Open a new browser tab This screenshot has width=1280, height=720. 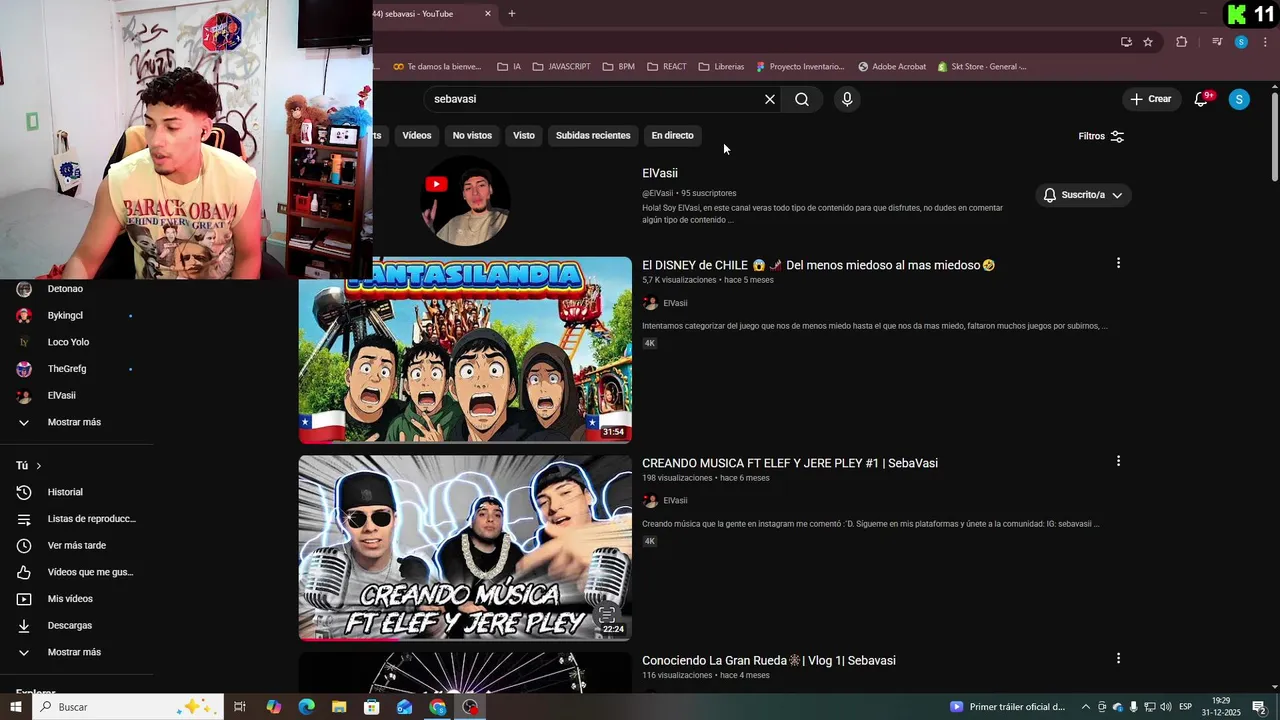(x=512, y=14)
